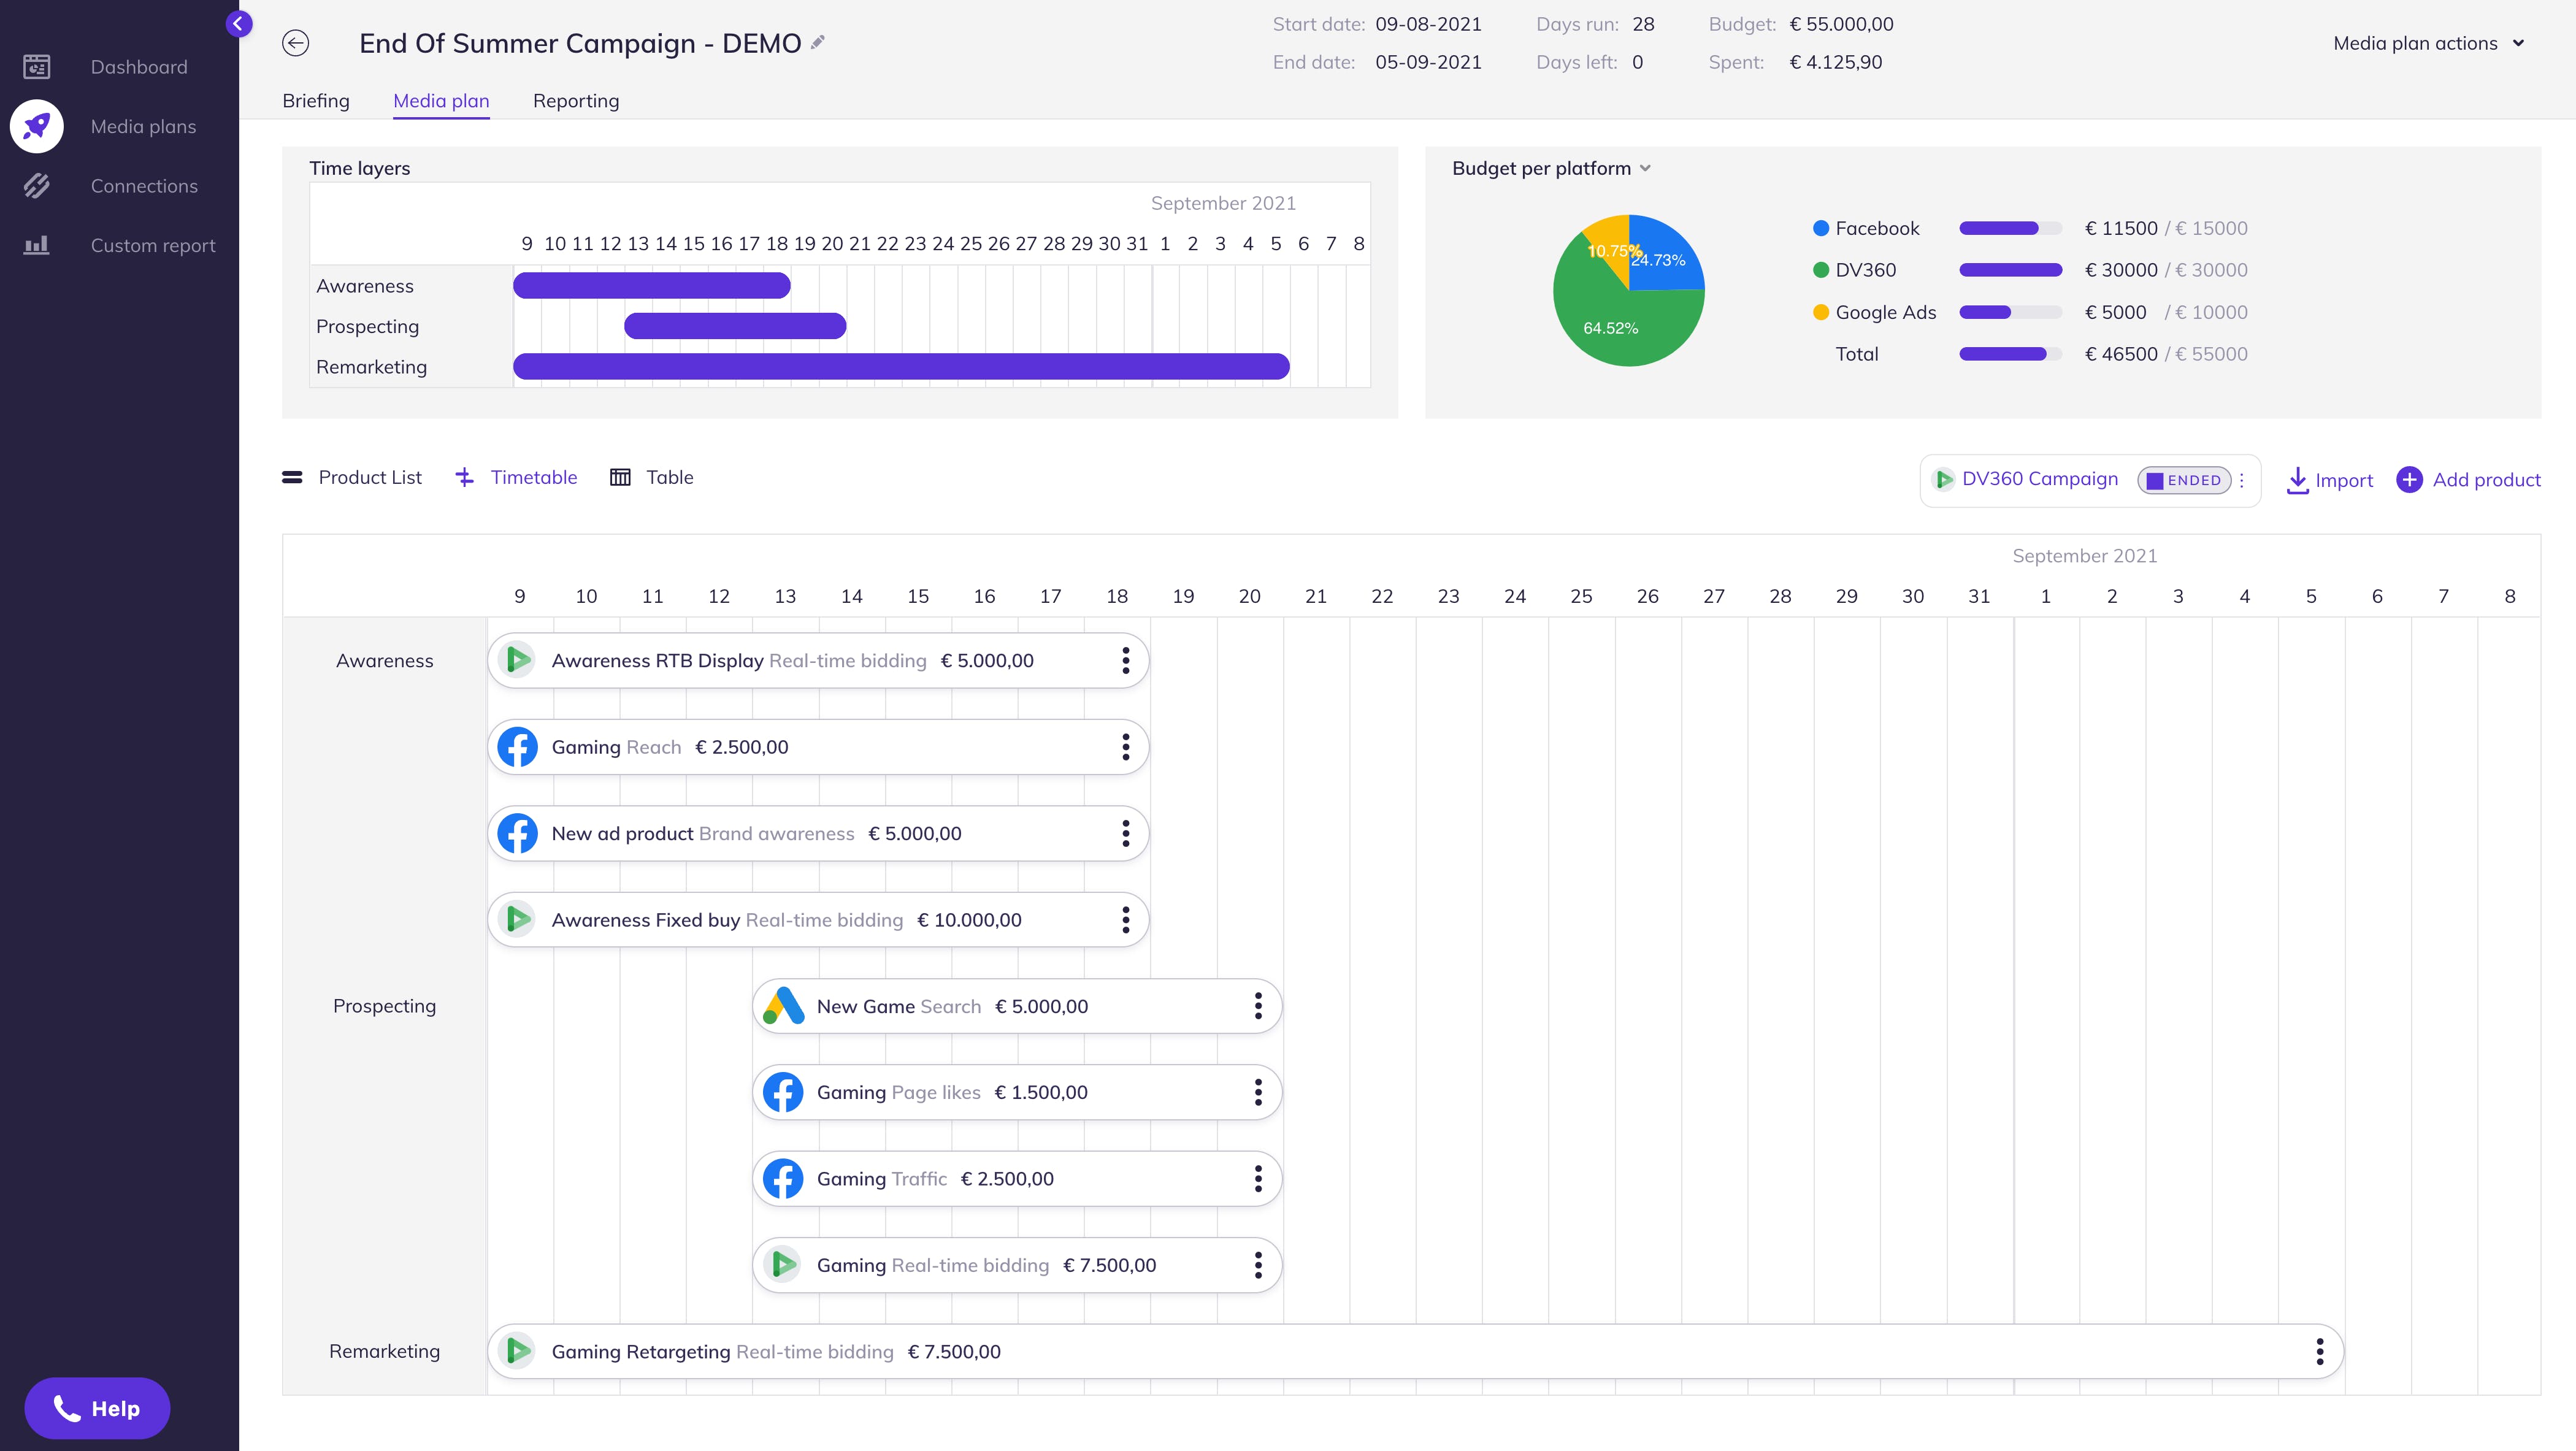Open options menu for Gaming Retargeting product

click(2319, 1351)
